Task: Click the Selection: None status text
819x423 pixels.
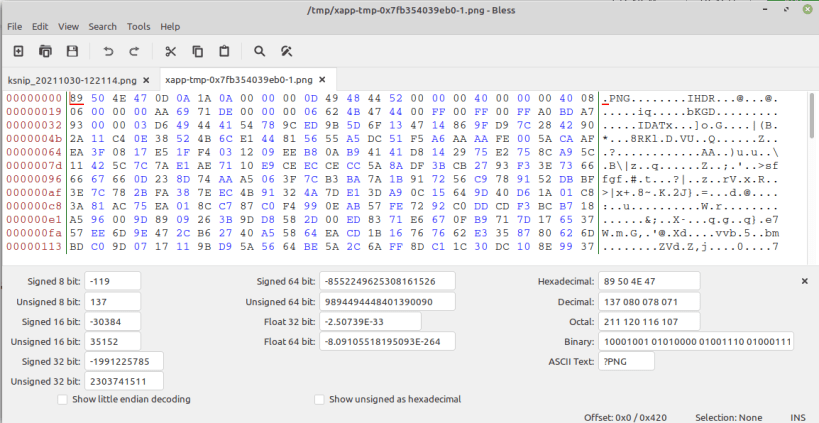Action: click(x=729, y=417)
